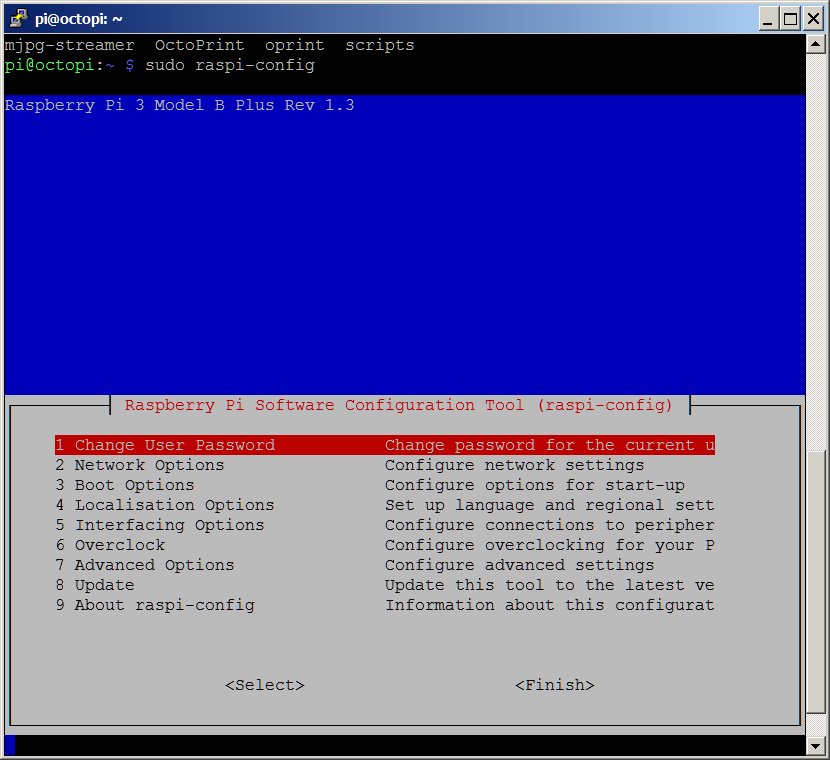Click 'Set up language and regional' description

(549, 505)
